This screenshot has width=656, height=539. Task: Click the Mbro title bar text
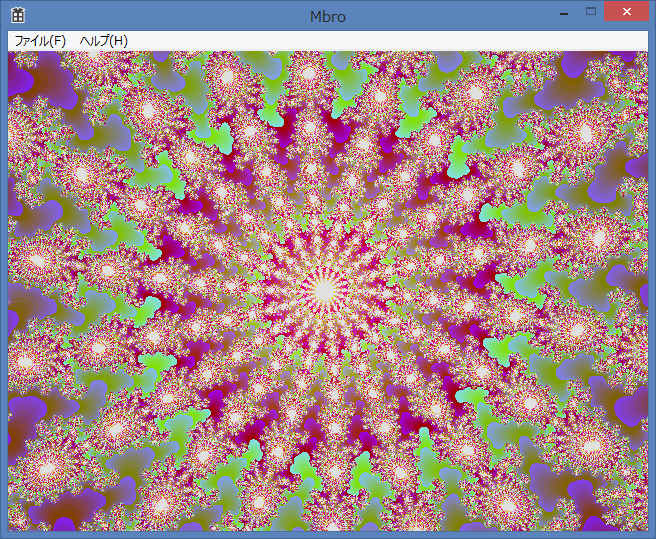pyautogui.click(x=328, y=16)
